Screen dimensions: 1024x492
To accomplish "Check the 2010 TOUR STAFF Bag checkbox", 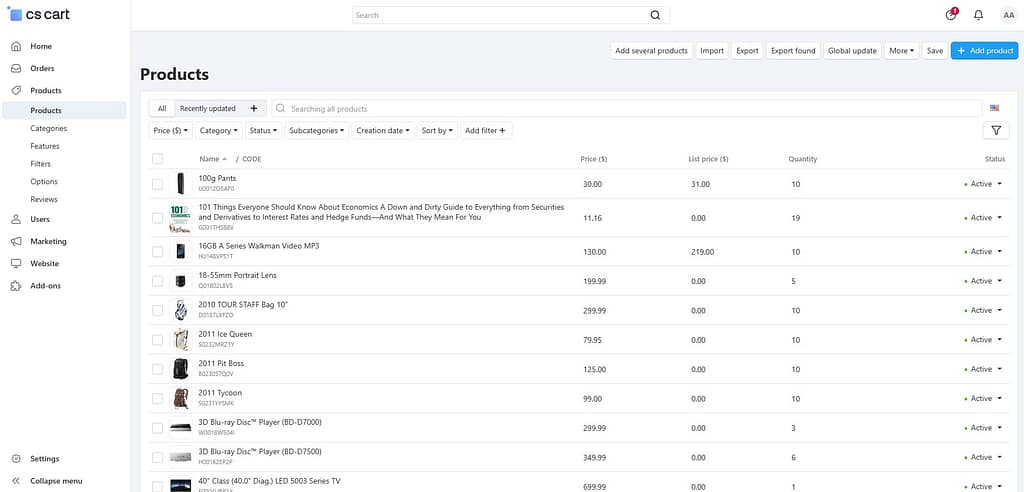I will click(157, 310).
